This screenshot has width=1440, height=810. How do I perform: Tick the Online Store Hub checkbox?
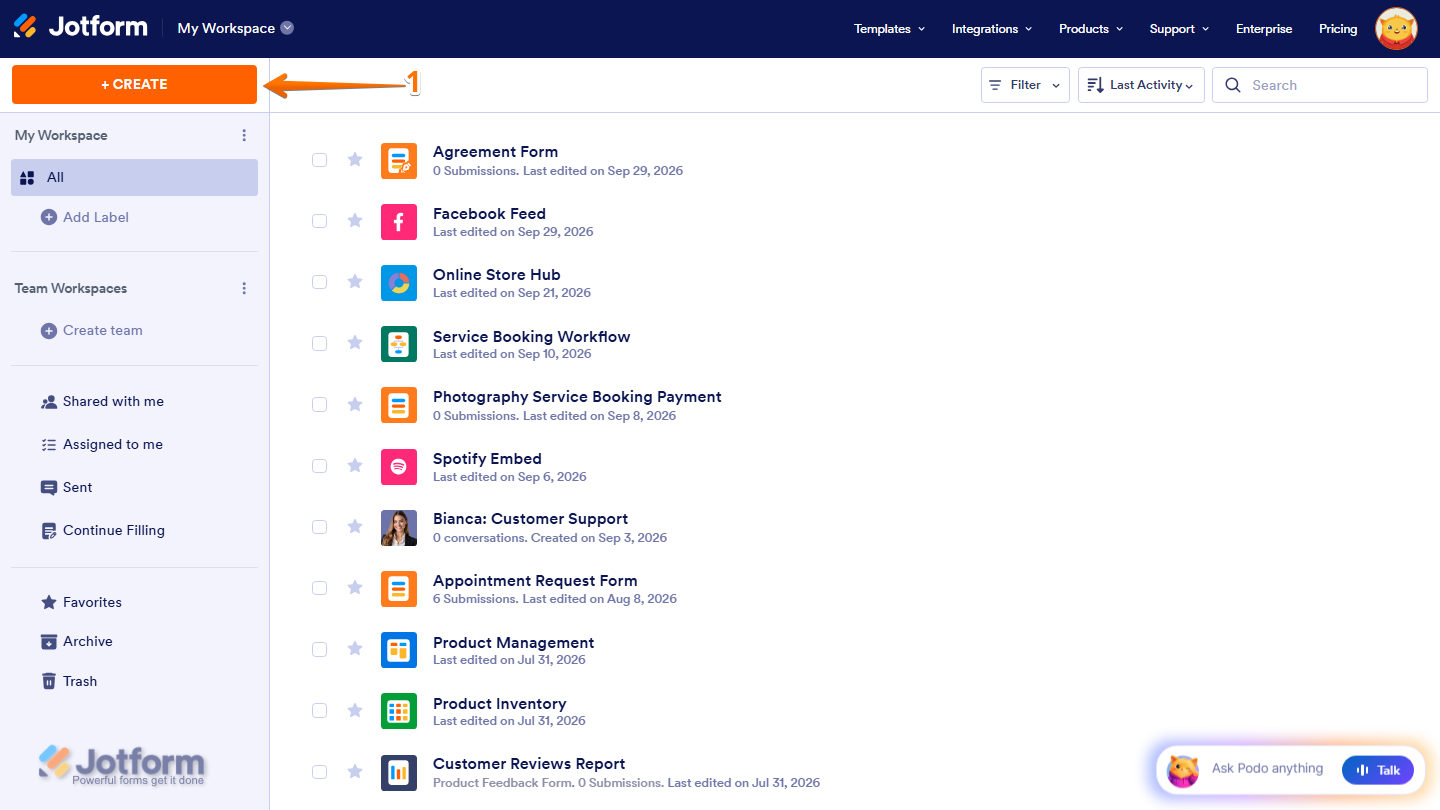319,282
